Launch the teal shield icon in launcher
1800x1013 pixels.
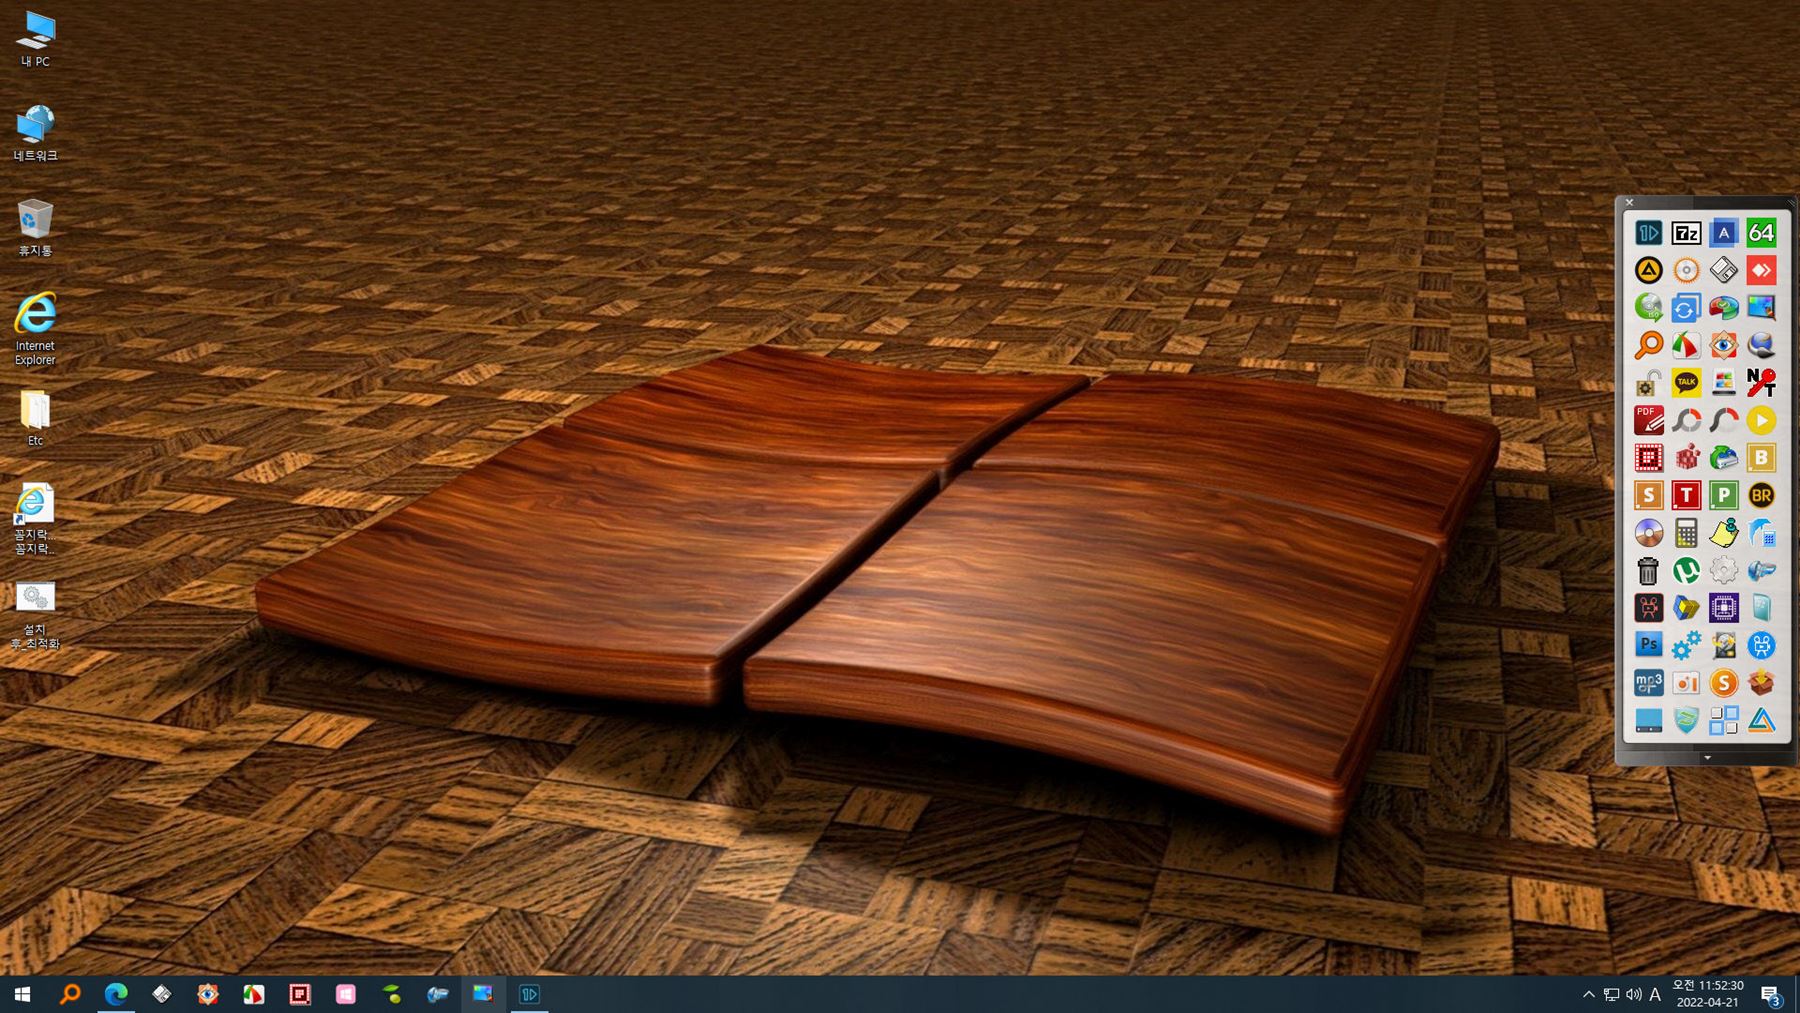click(1686, 720)
